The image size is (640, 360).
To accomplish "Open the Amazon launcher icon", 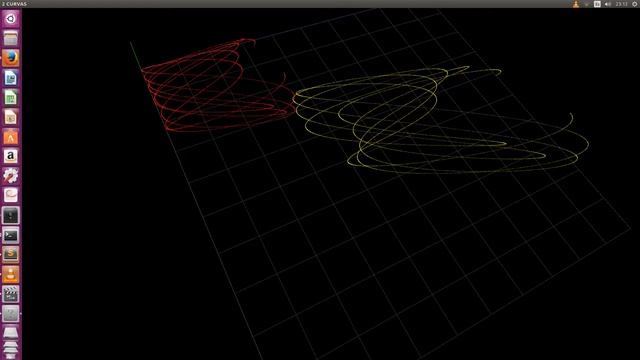I will (x=11, y=156).
